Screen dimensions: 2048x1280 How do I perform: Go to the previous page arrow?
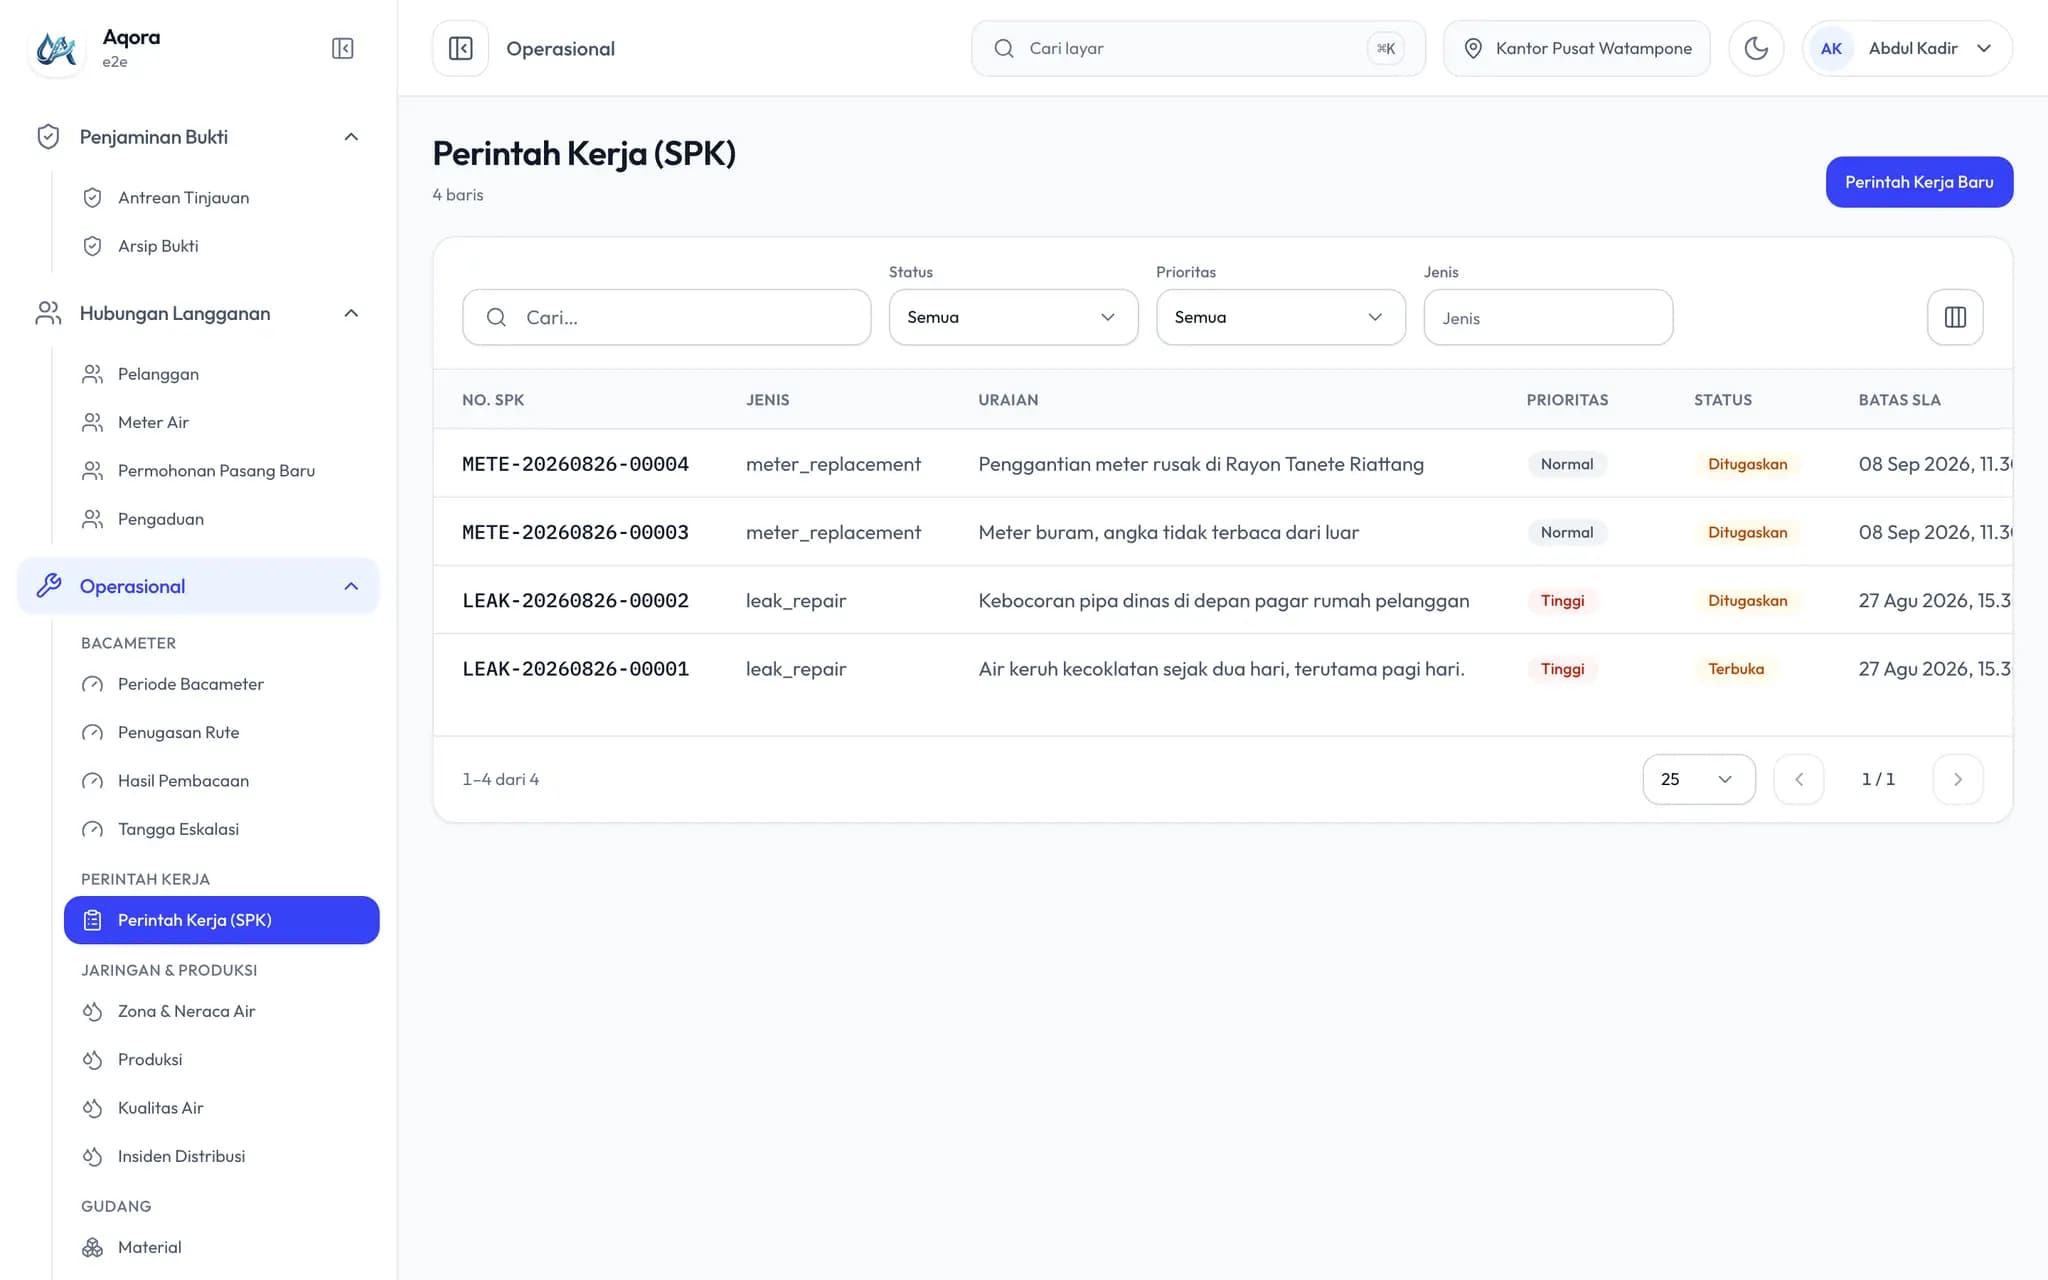pos(1798,779)
